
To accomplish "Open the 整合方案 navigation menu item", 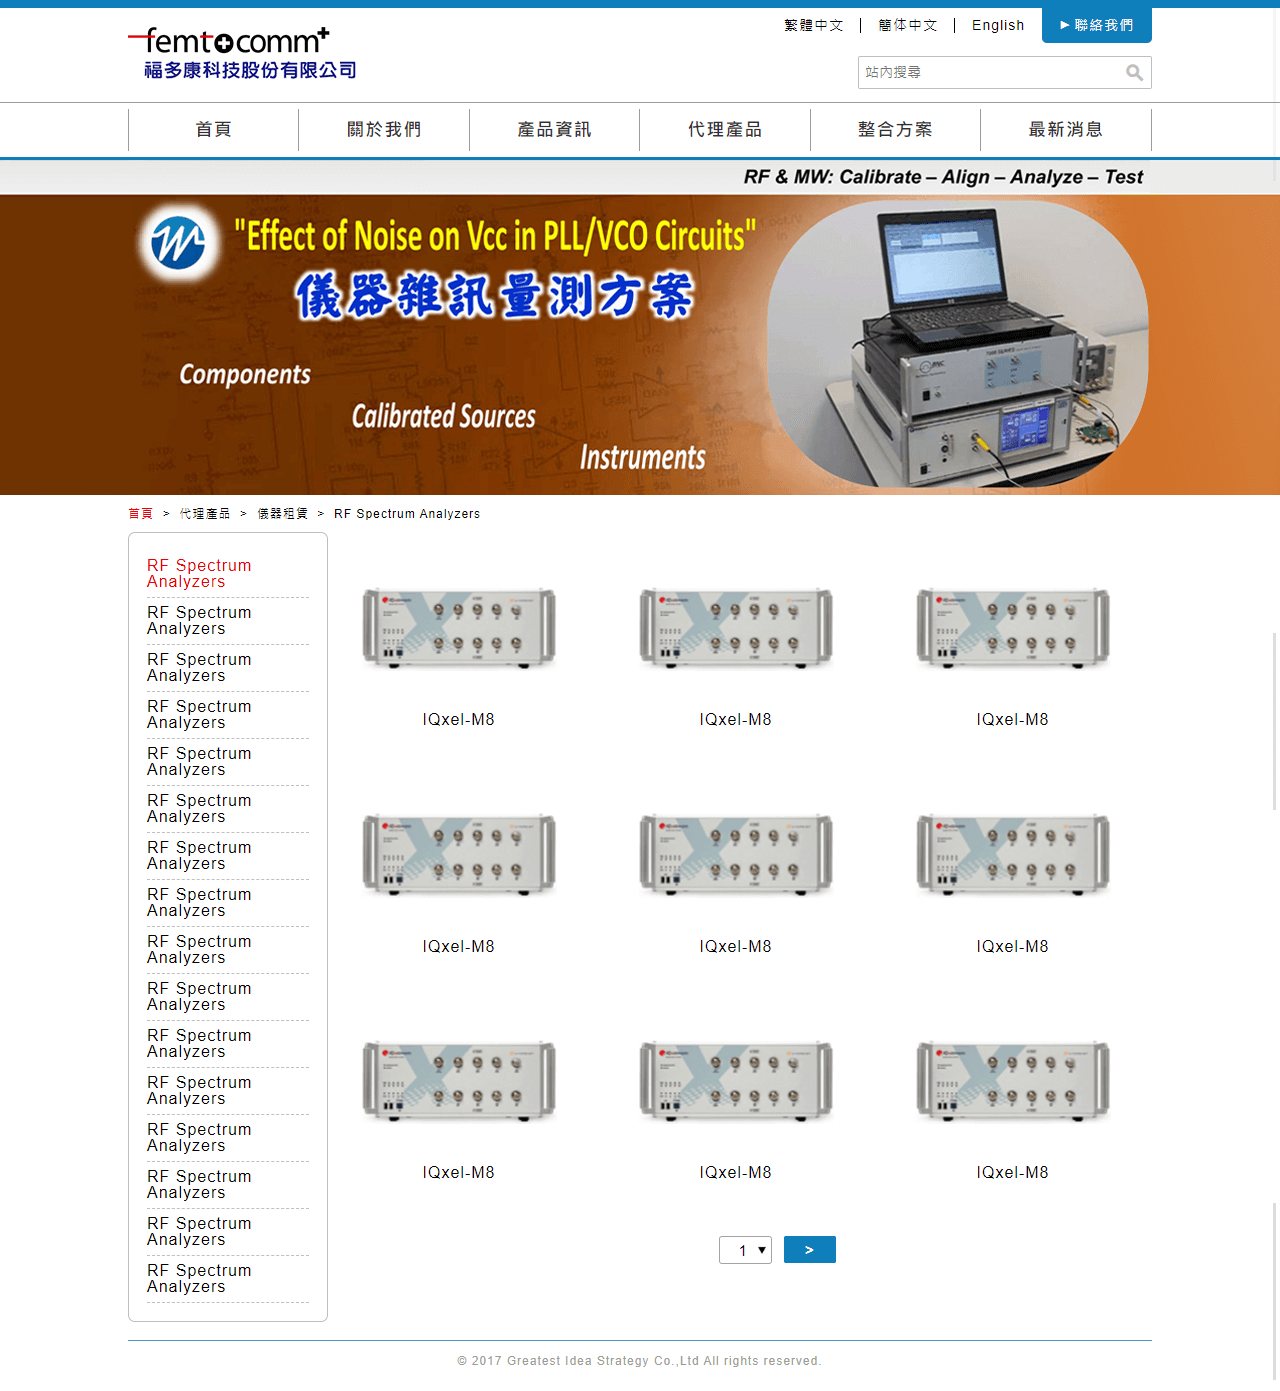I will 895,129.
